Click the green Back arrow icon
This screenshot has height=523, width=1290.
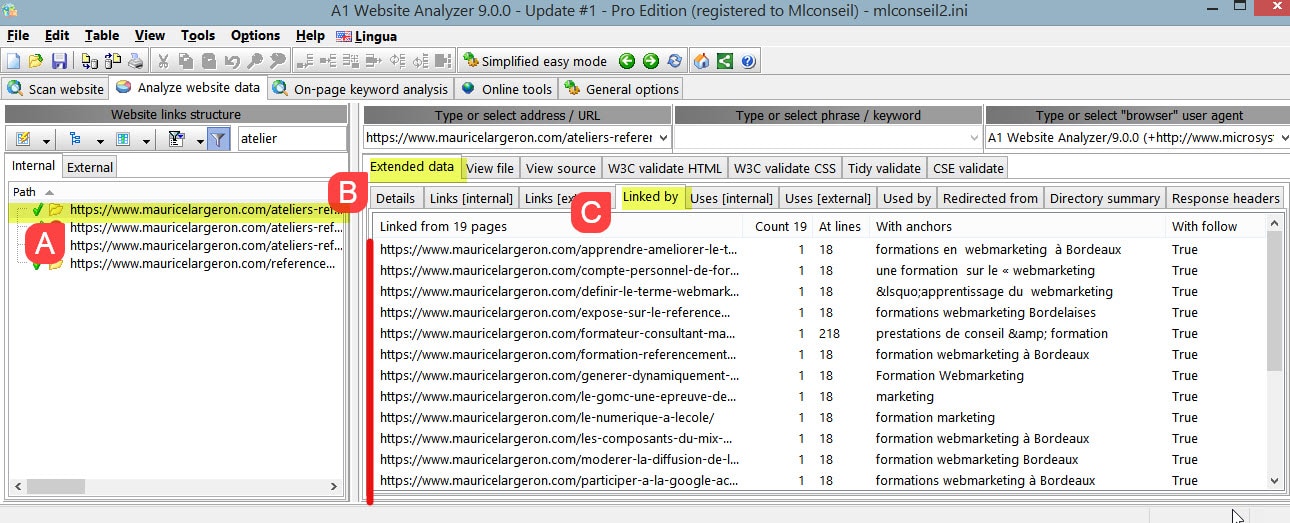pyautogui.click(x=627, y=61)
